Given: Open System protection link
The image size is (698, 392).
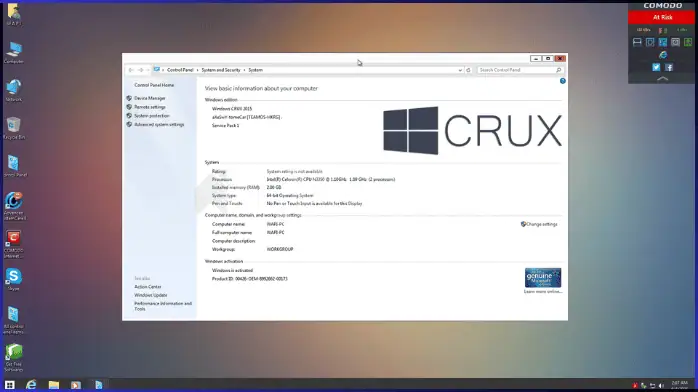Looking at the screenshot, I should pos(152,116).
